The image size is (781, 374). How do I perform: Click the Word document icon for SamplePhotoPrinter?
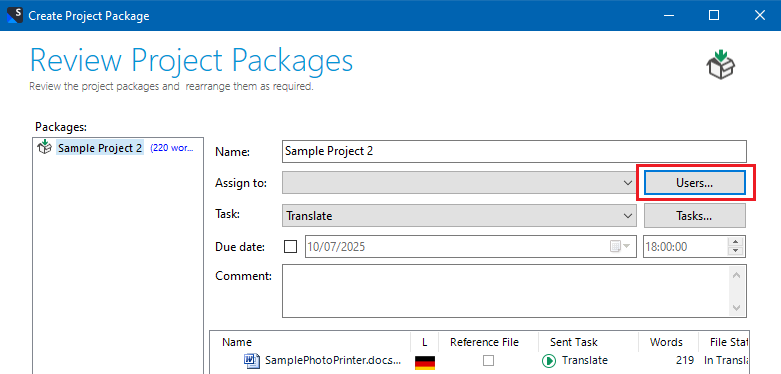tap(252, 360)
